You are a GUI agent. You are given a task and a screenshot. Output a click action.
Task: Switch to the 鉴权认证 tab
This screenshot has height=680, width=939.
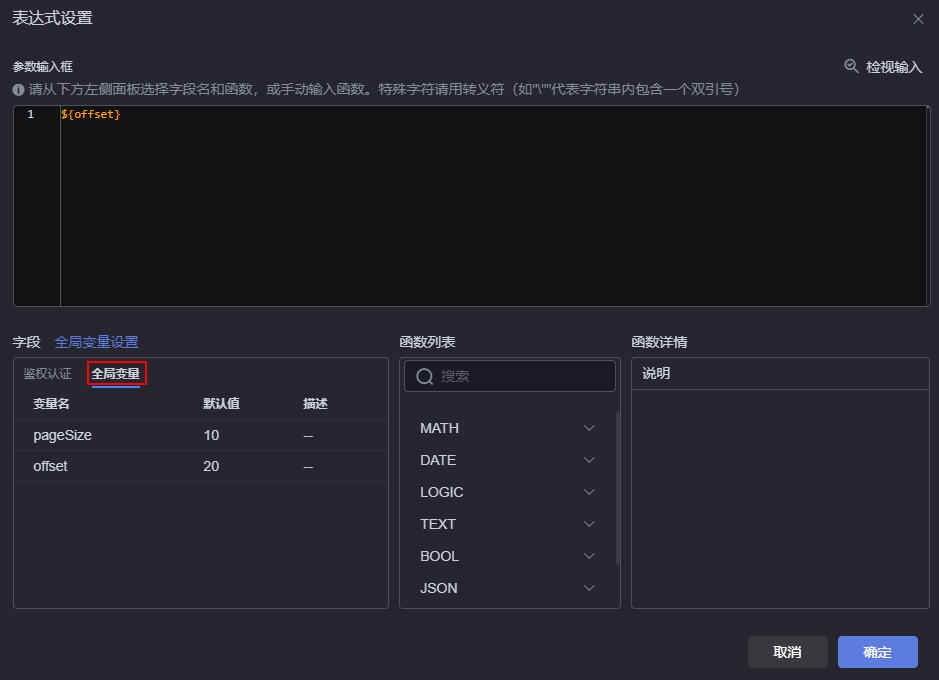coord(47,374)
